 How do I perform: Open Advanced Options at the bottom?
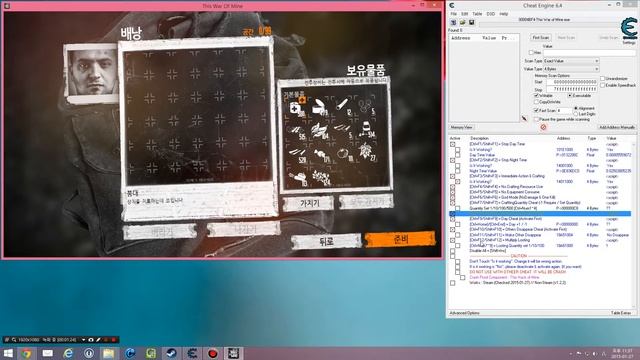pyautogui.click(x=464, y=313)
